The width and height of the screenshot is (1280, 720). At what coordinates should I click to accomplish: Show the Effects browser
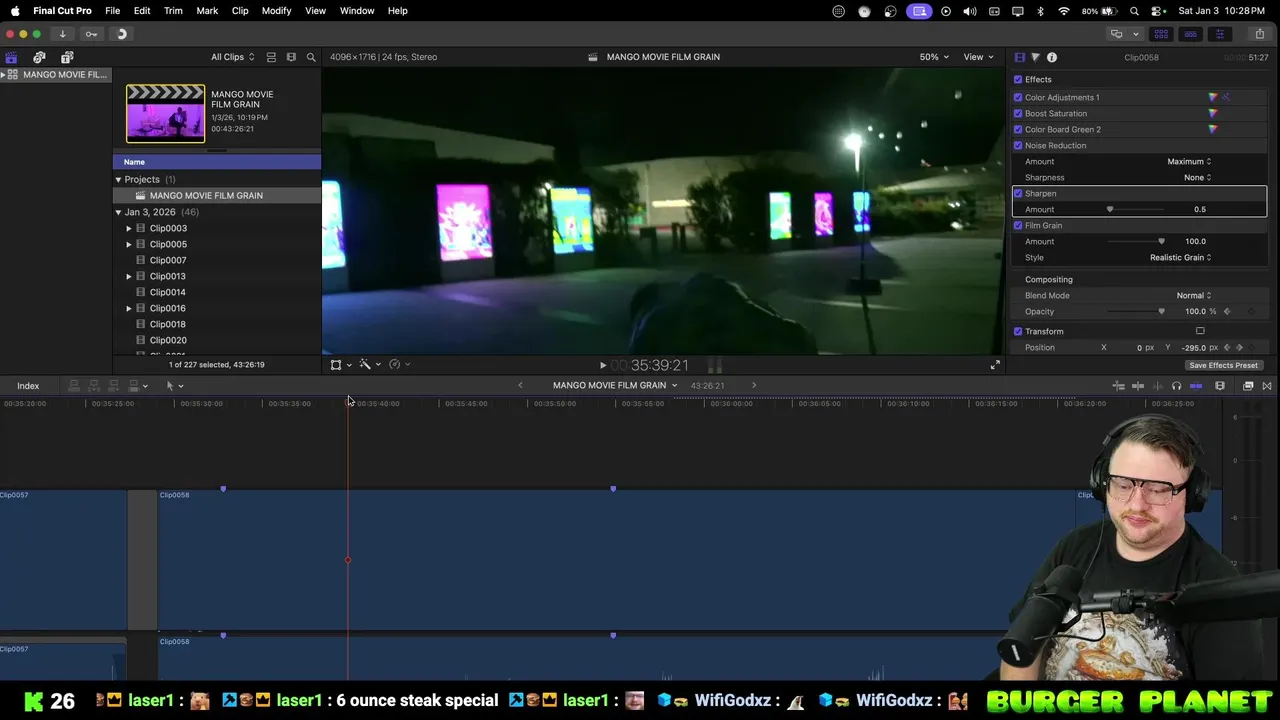(x=1248, y=386)
